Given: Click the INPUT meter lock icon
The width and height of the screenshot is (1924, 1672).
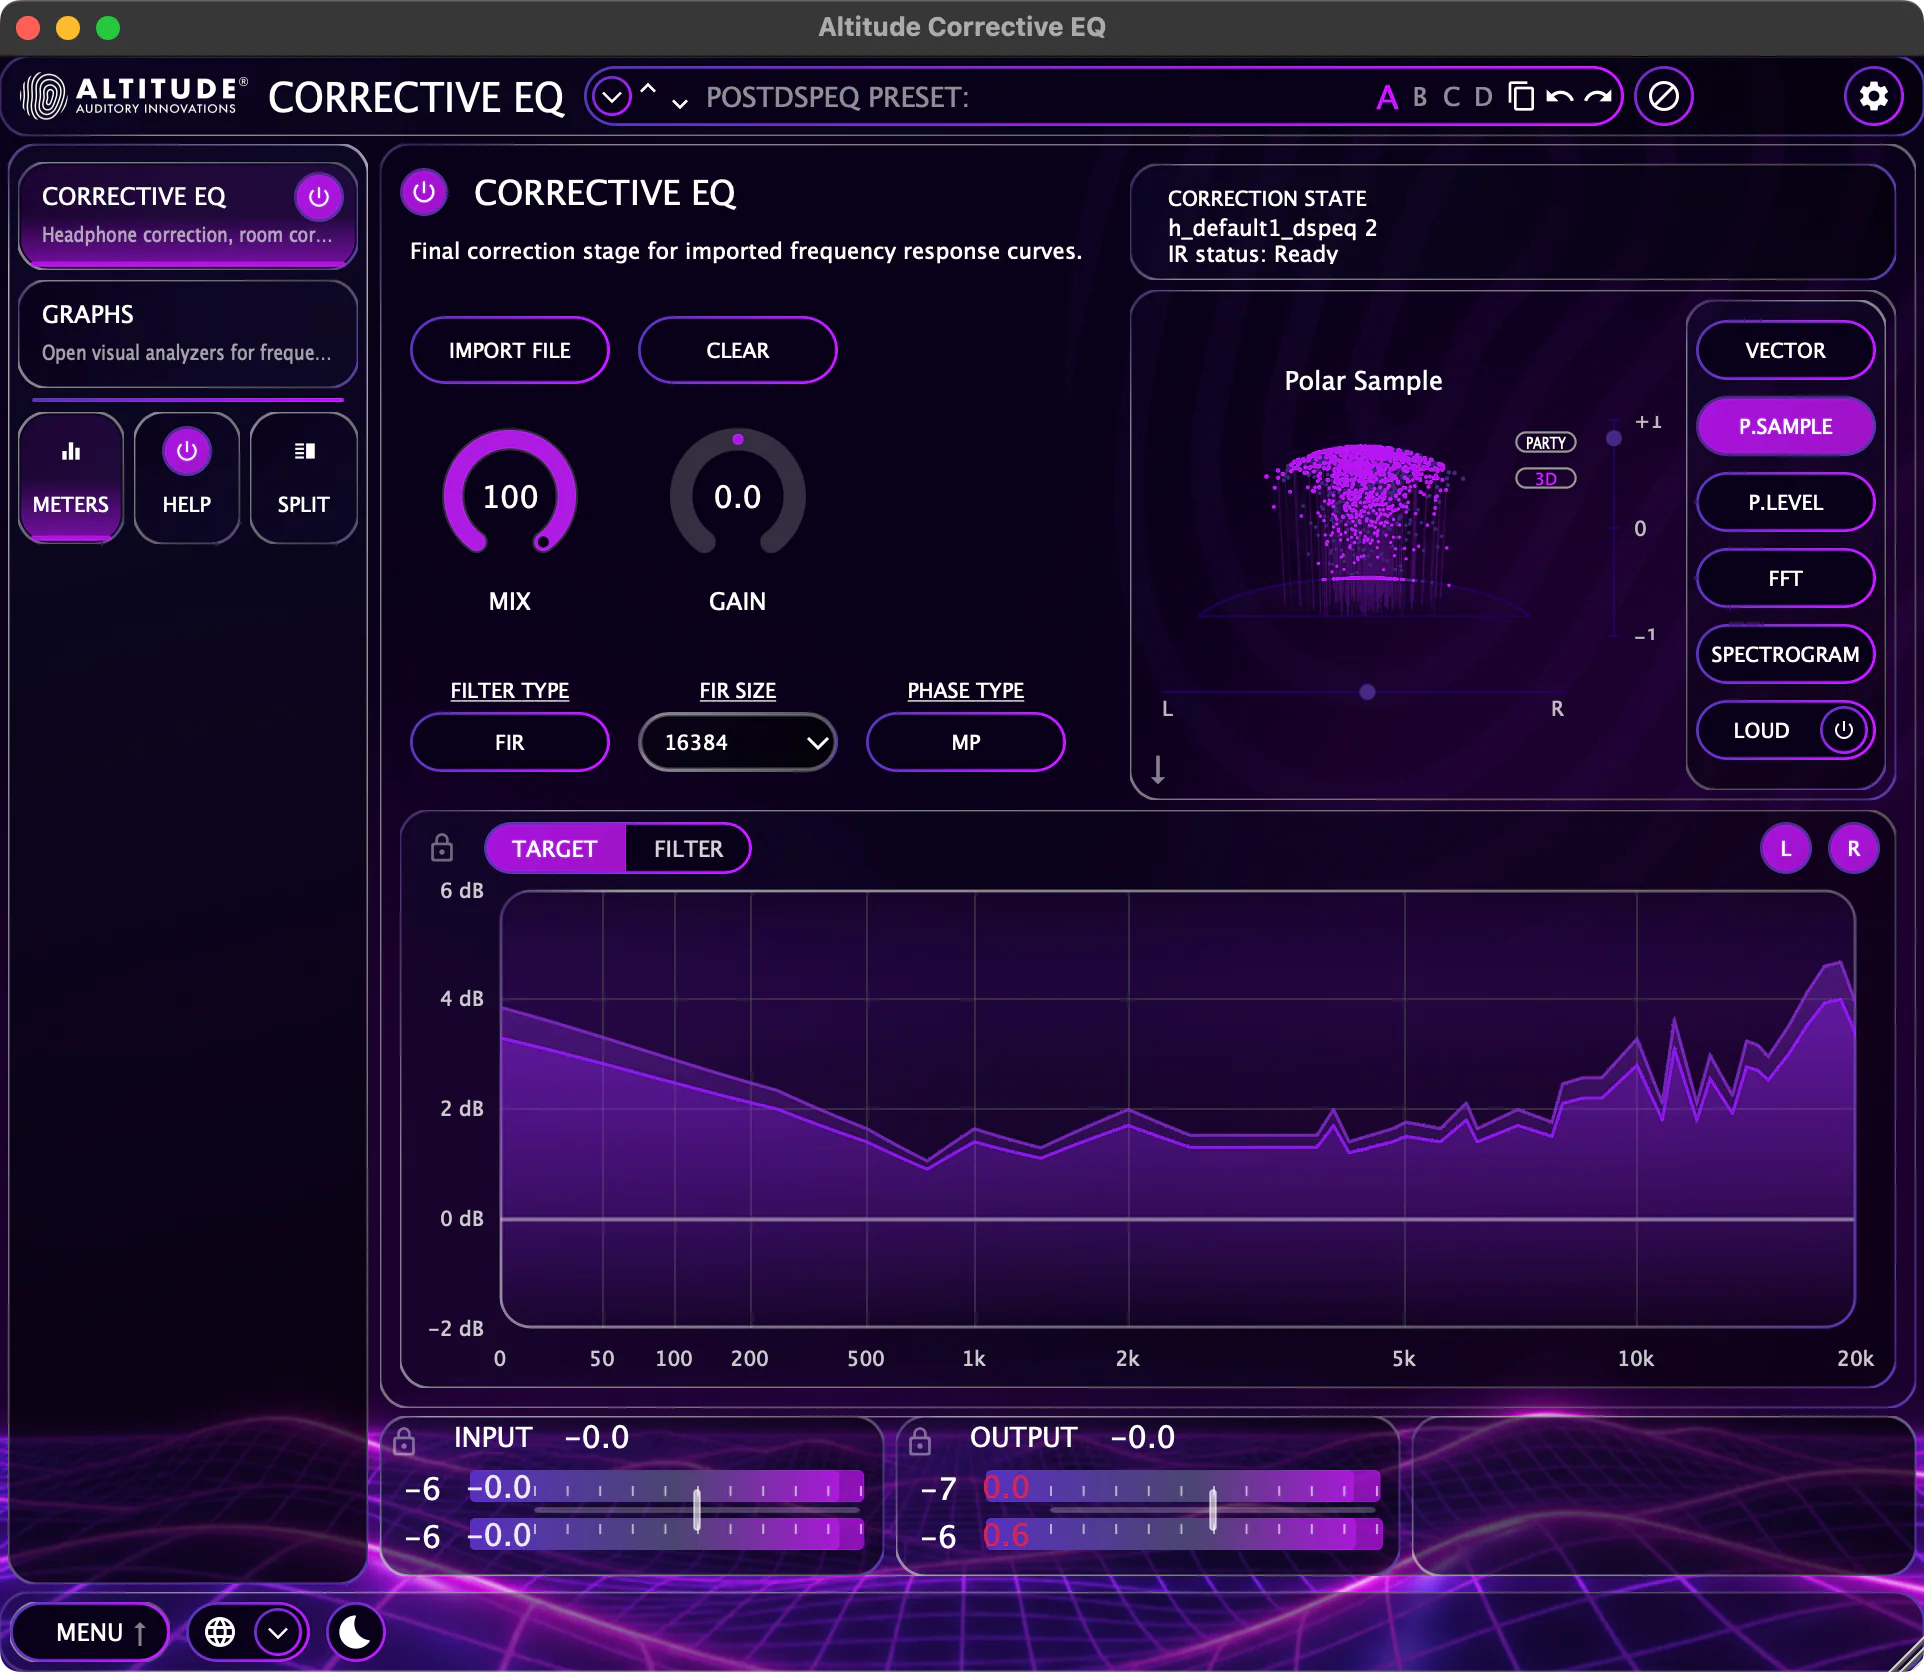Looking at the screenshot, I should (x=404, y=1441).
